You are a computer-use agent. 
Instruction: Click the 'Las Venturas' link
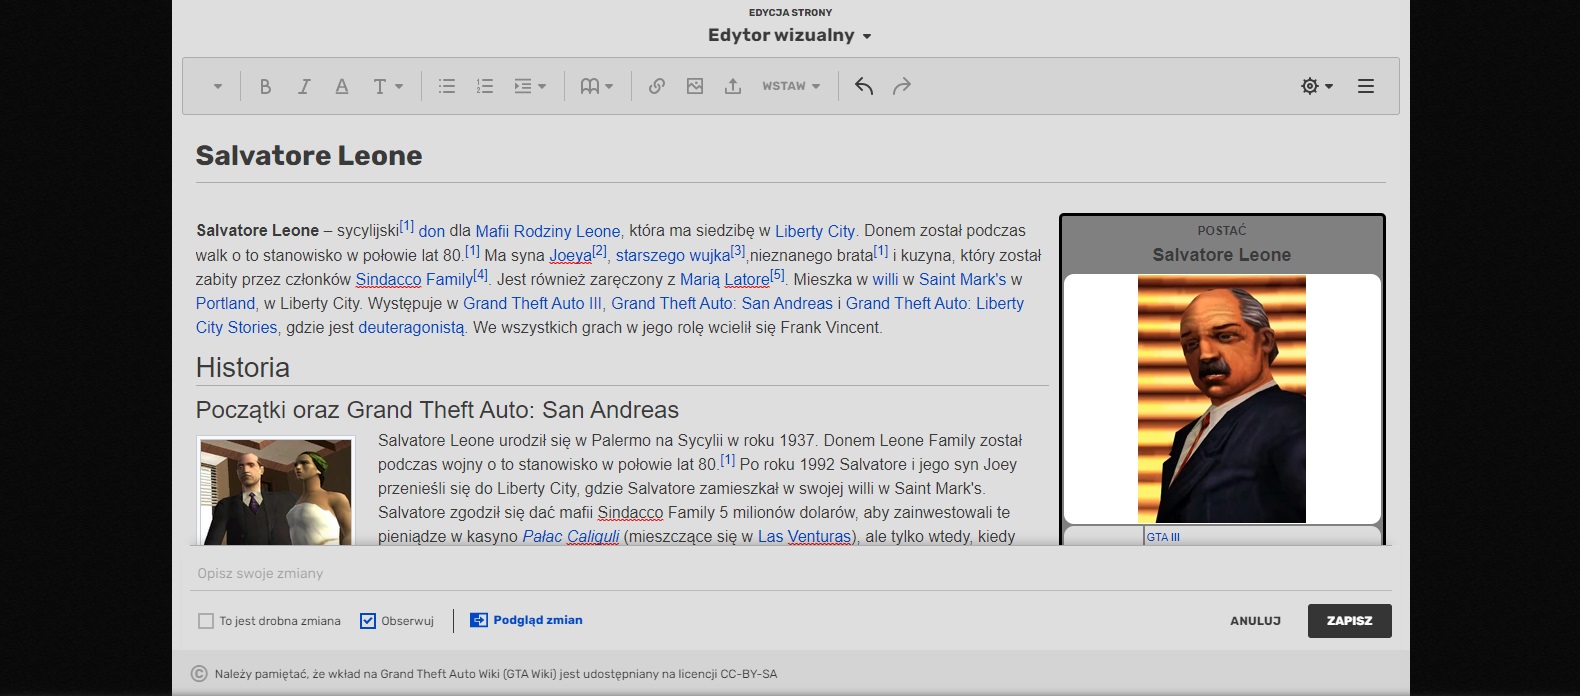click(804, 536)
